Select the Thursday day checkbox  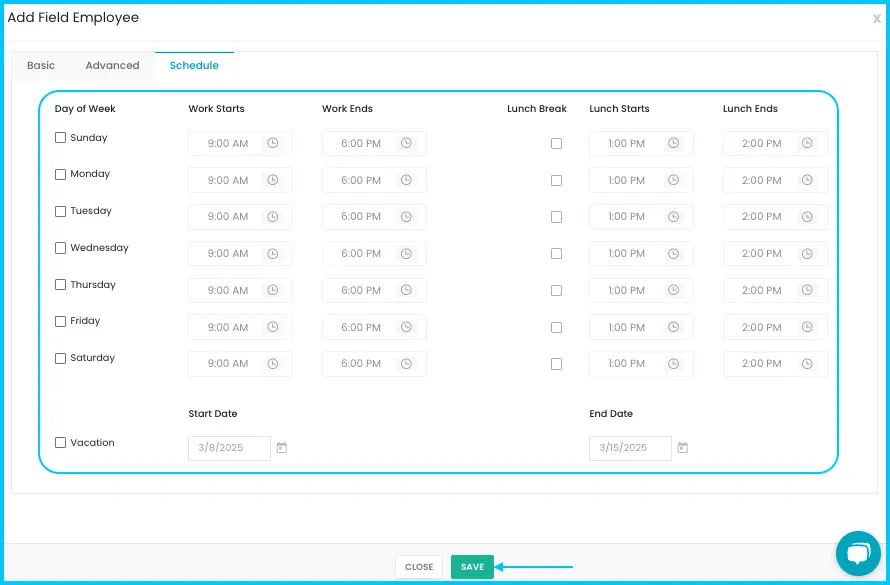click(60, 284)
